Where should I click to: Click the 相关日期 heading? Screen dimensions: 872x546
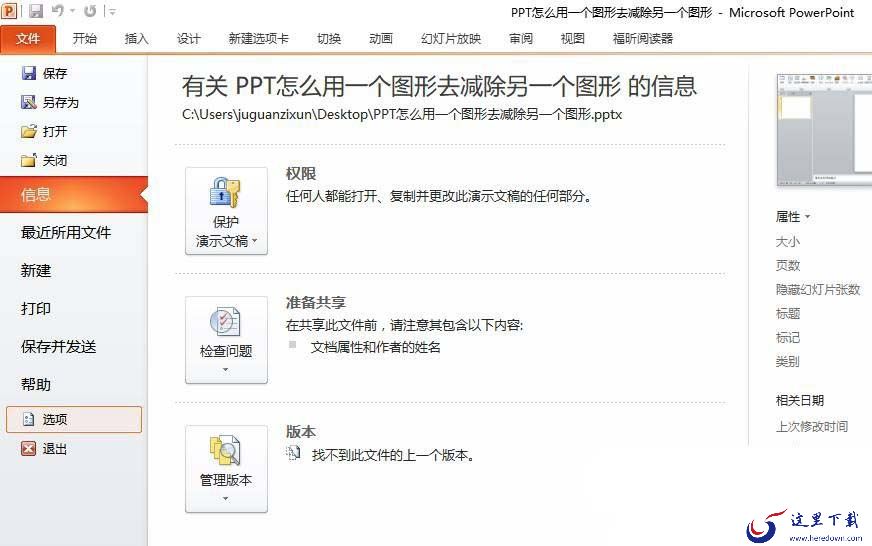[800, 400]
